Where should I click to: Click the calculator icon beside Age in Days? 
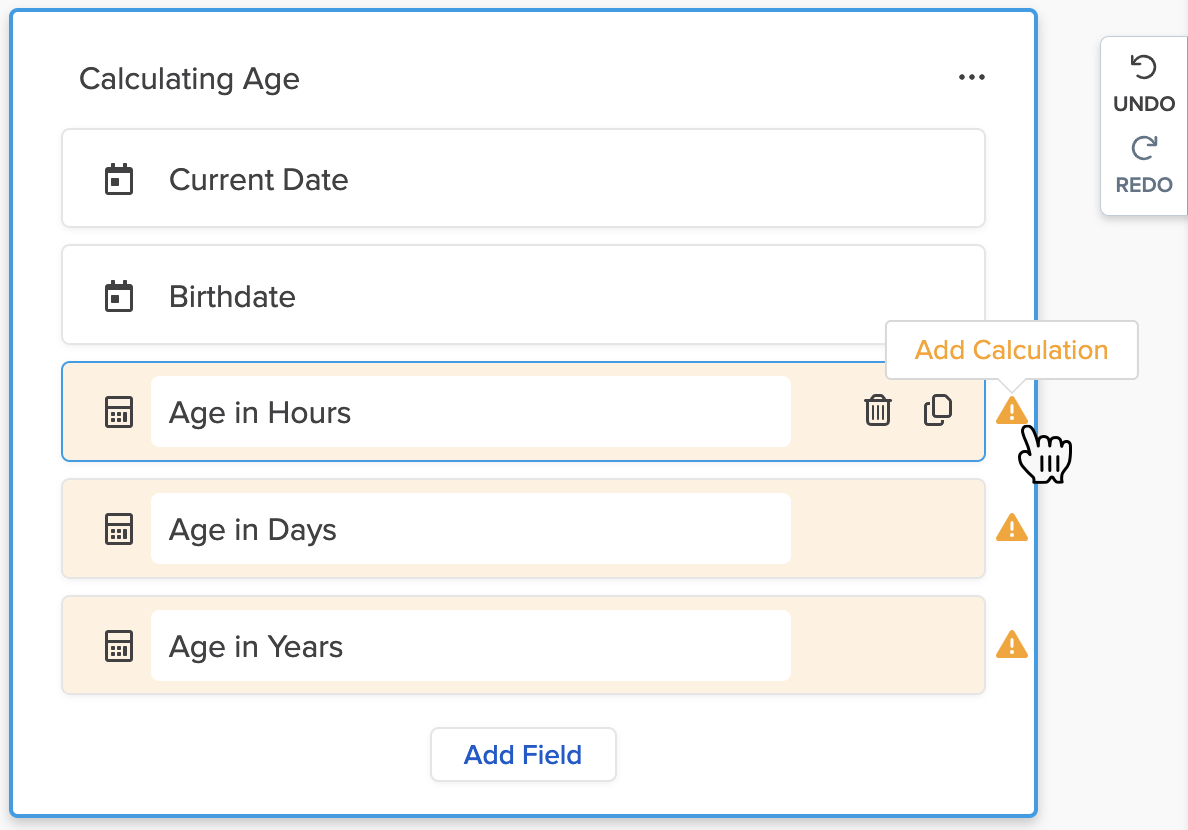pyautogui.click(x=119, y=529)
